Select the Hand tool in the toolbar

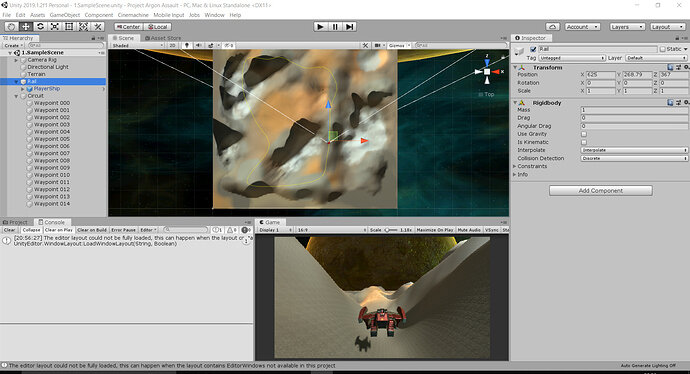11,27
